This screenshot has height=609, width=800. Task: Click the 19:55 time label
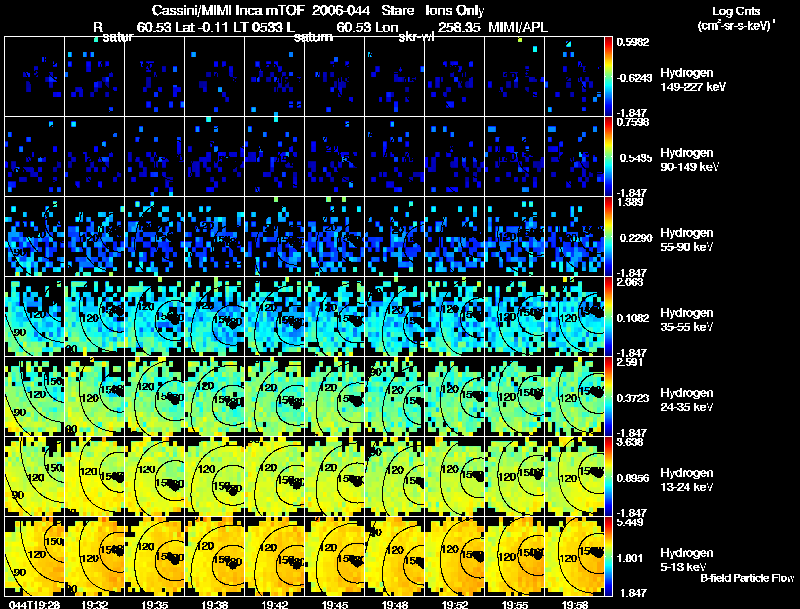pos(514,604)
